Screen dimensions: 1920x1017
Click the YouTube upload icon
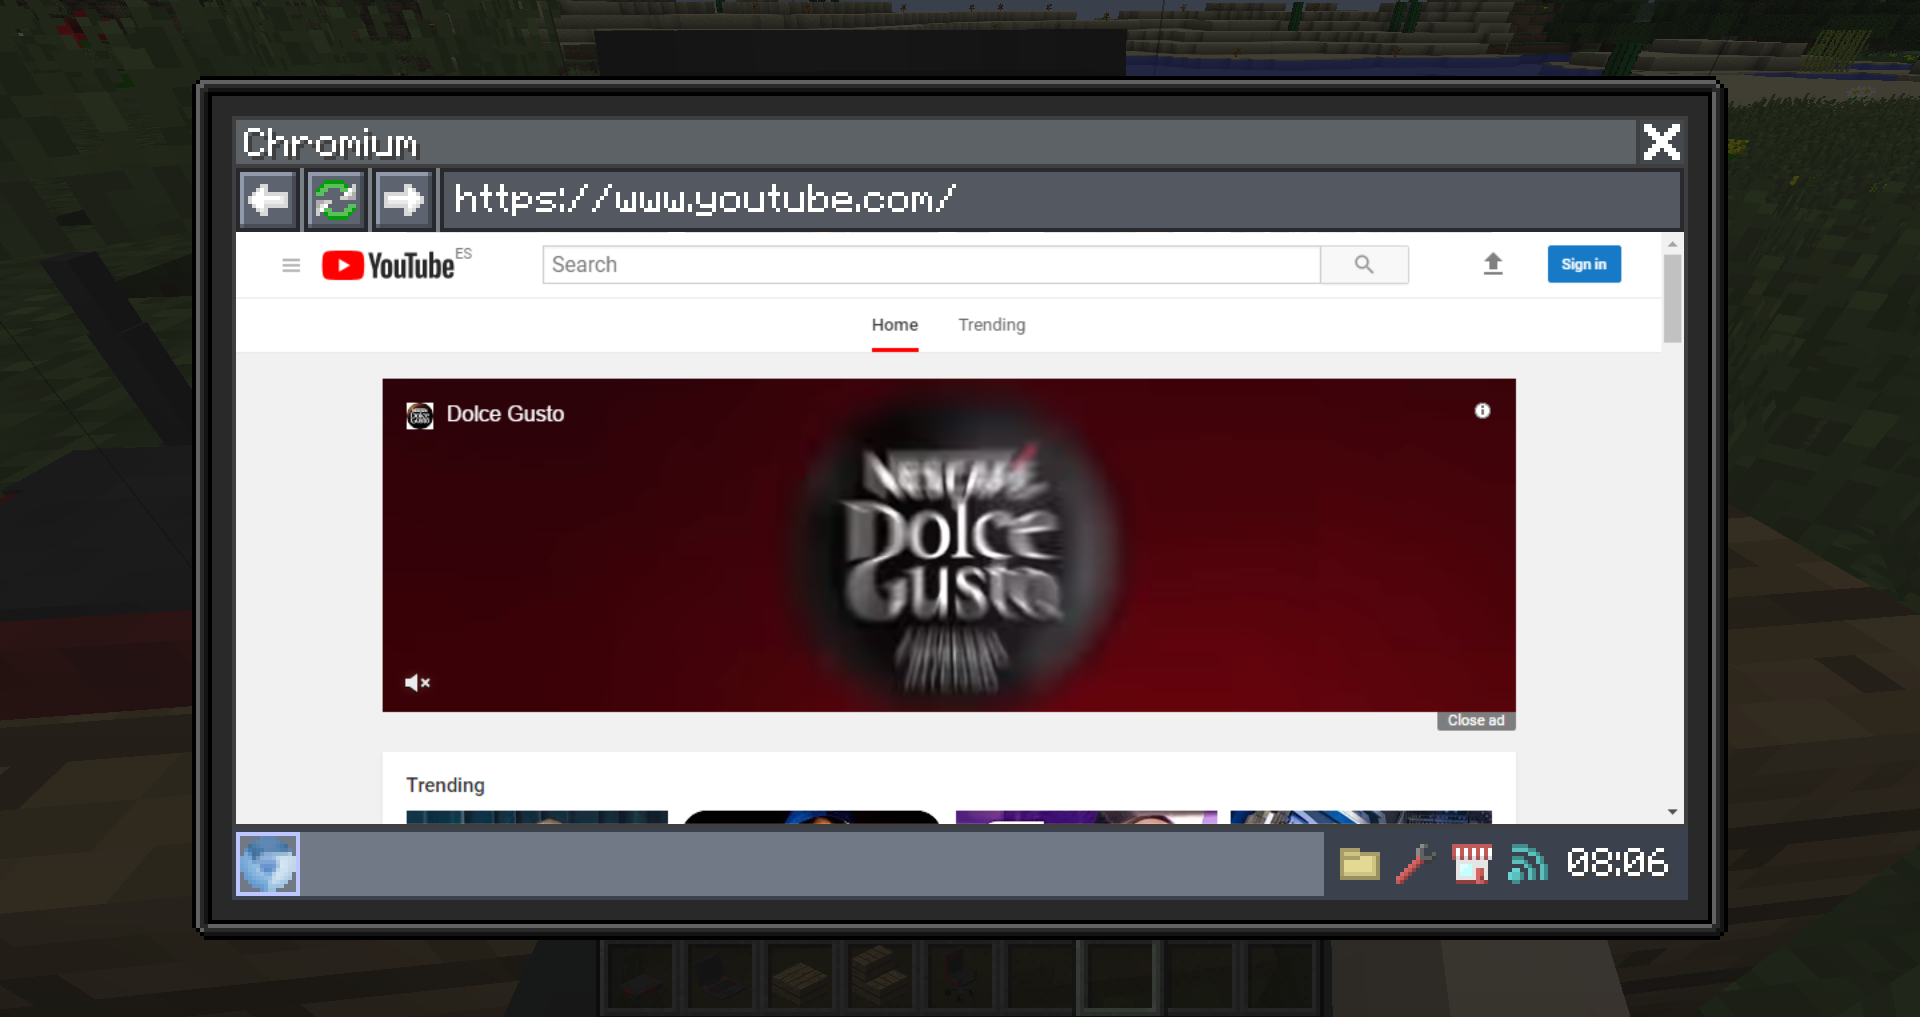tap(1493, 264)
